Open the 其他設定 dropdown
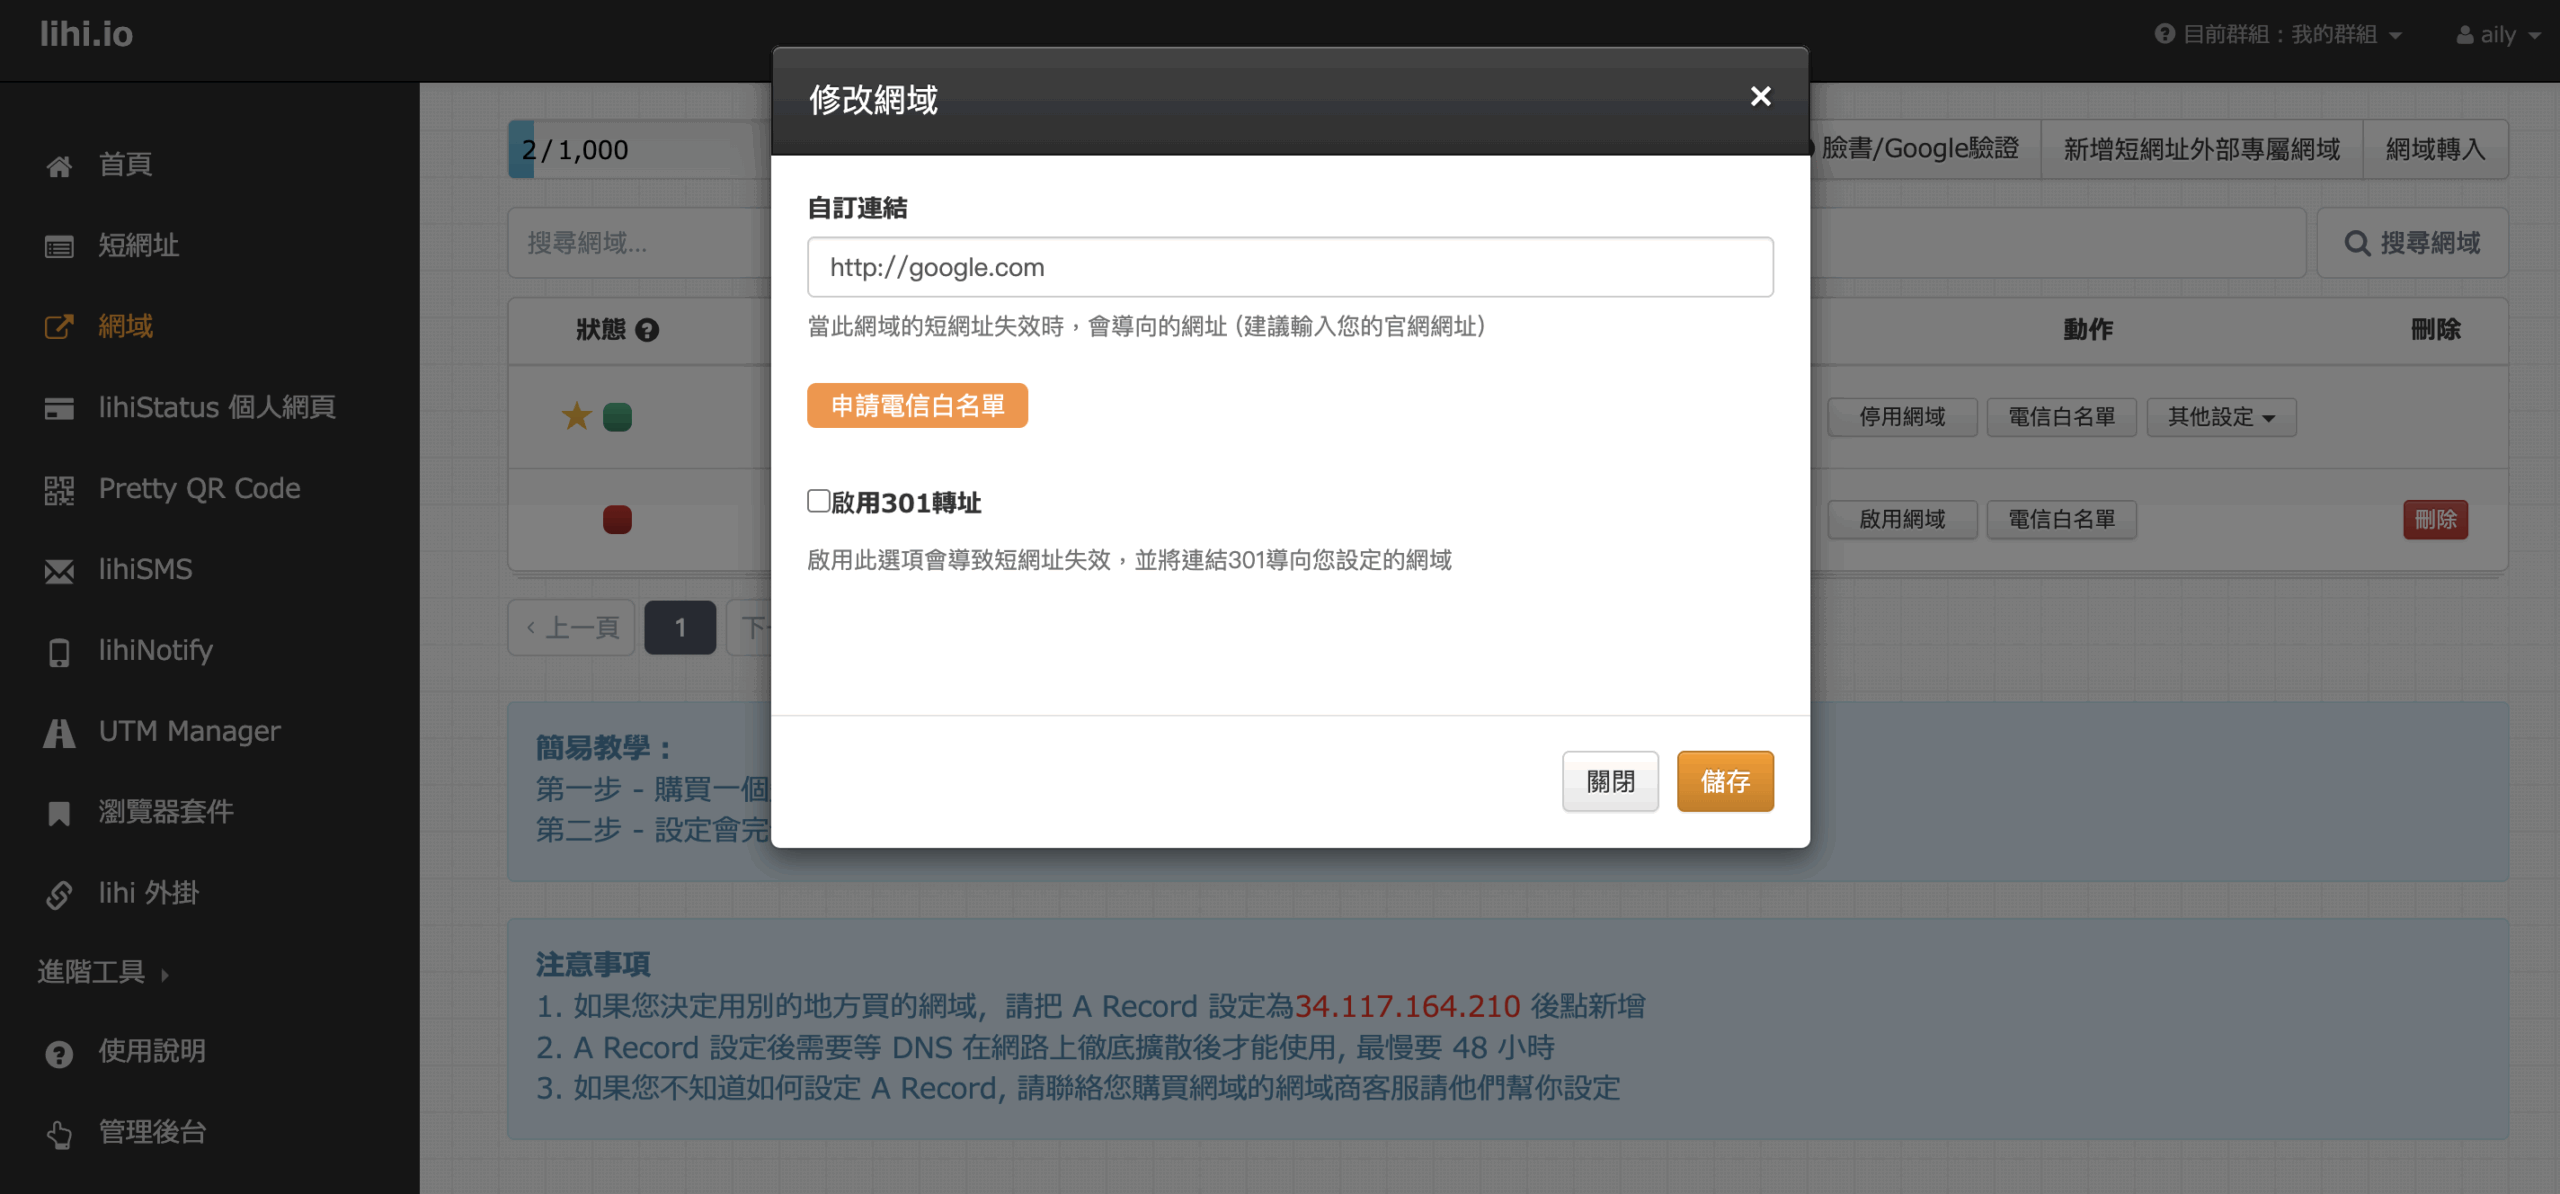 (x=2221, y=417)
